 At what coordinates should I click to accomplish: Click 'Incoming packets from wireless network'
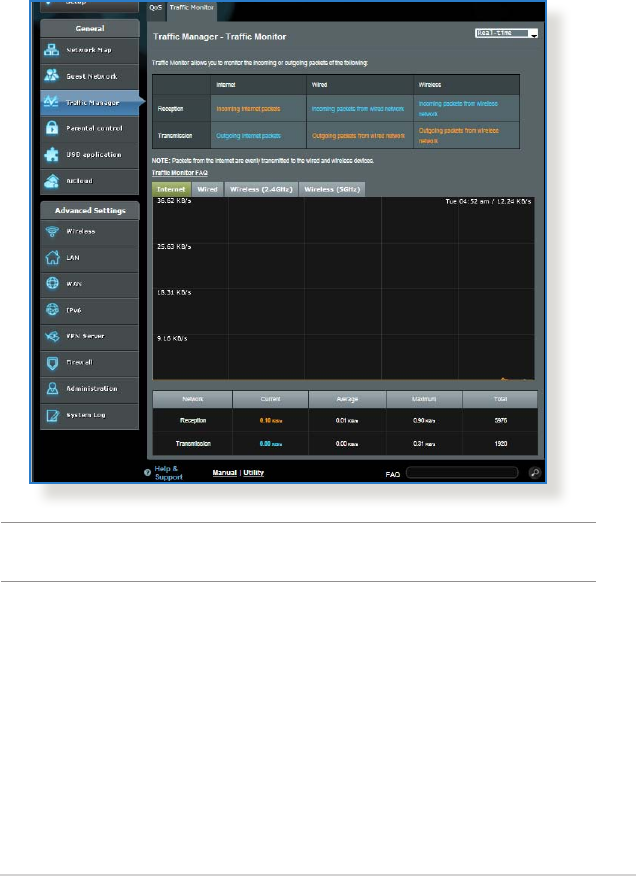(x=458, y=108)
